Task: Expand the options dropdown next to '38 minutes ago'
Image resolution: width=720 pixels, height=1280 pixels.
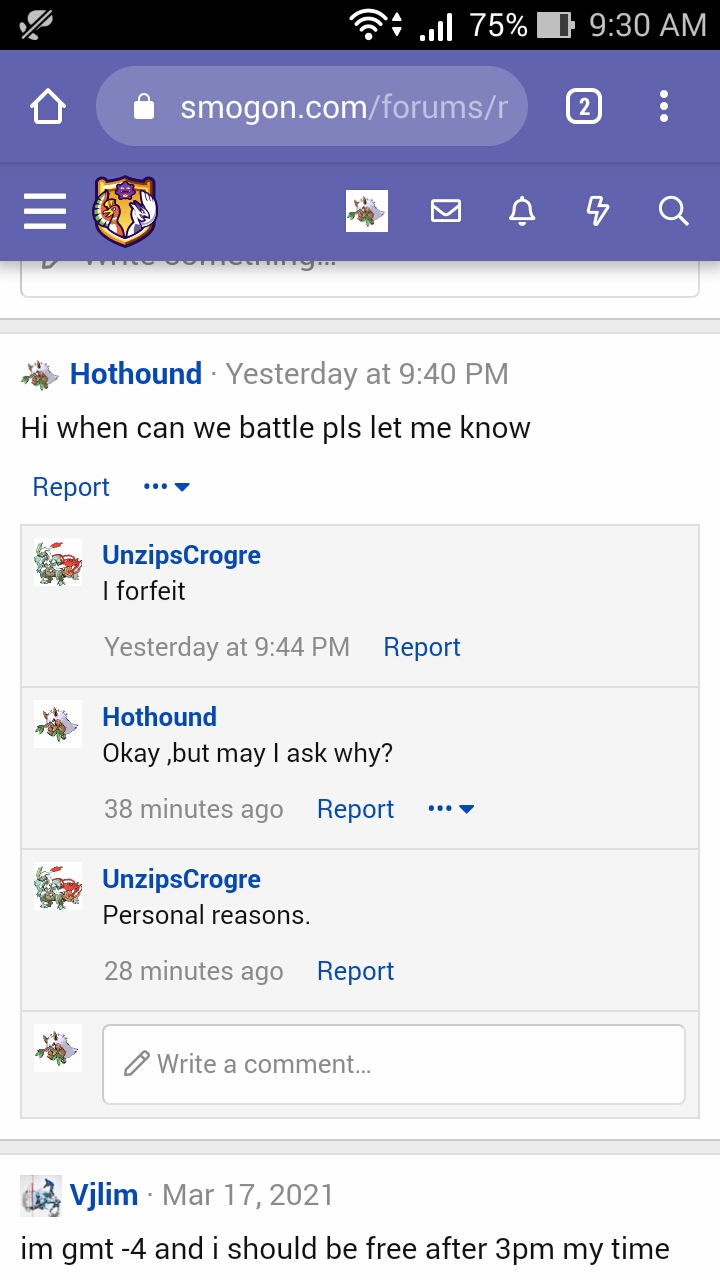Action: click(x=450, y=809)
